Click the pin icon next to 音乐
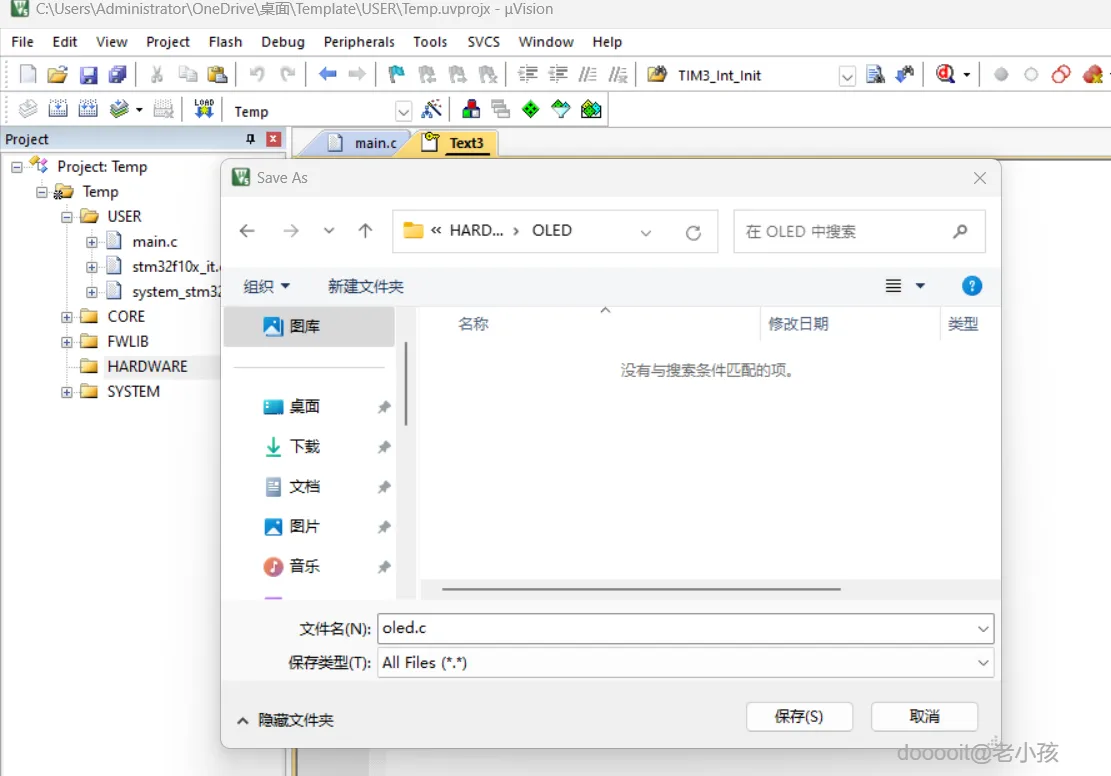Viewport: 1111px width, 776px height. pos(384,566)
